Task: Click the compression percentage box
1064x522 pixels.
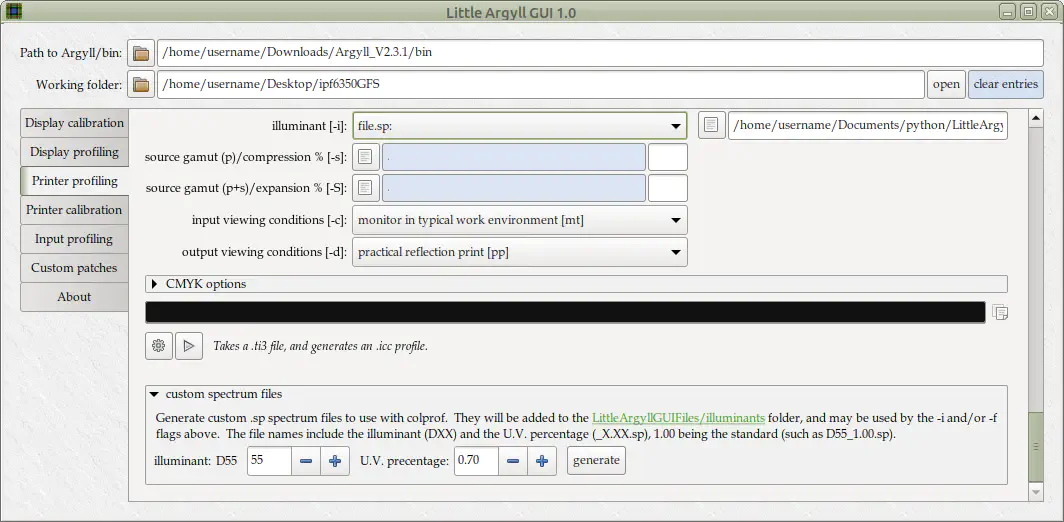Action: [x=668, y=157]
